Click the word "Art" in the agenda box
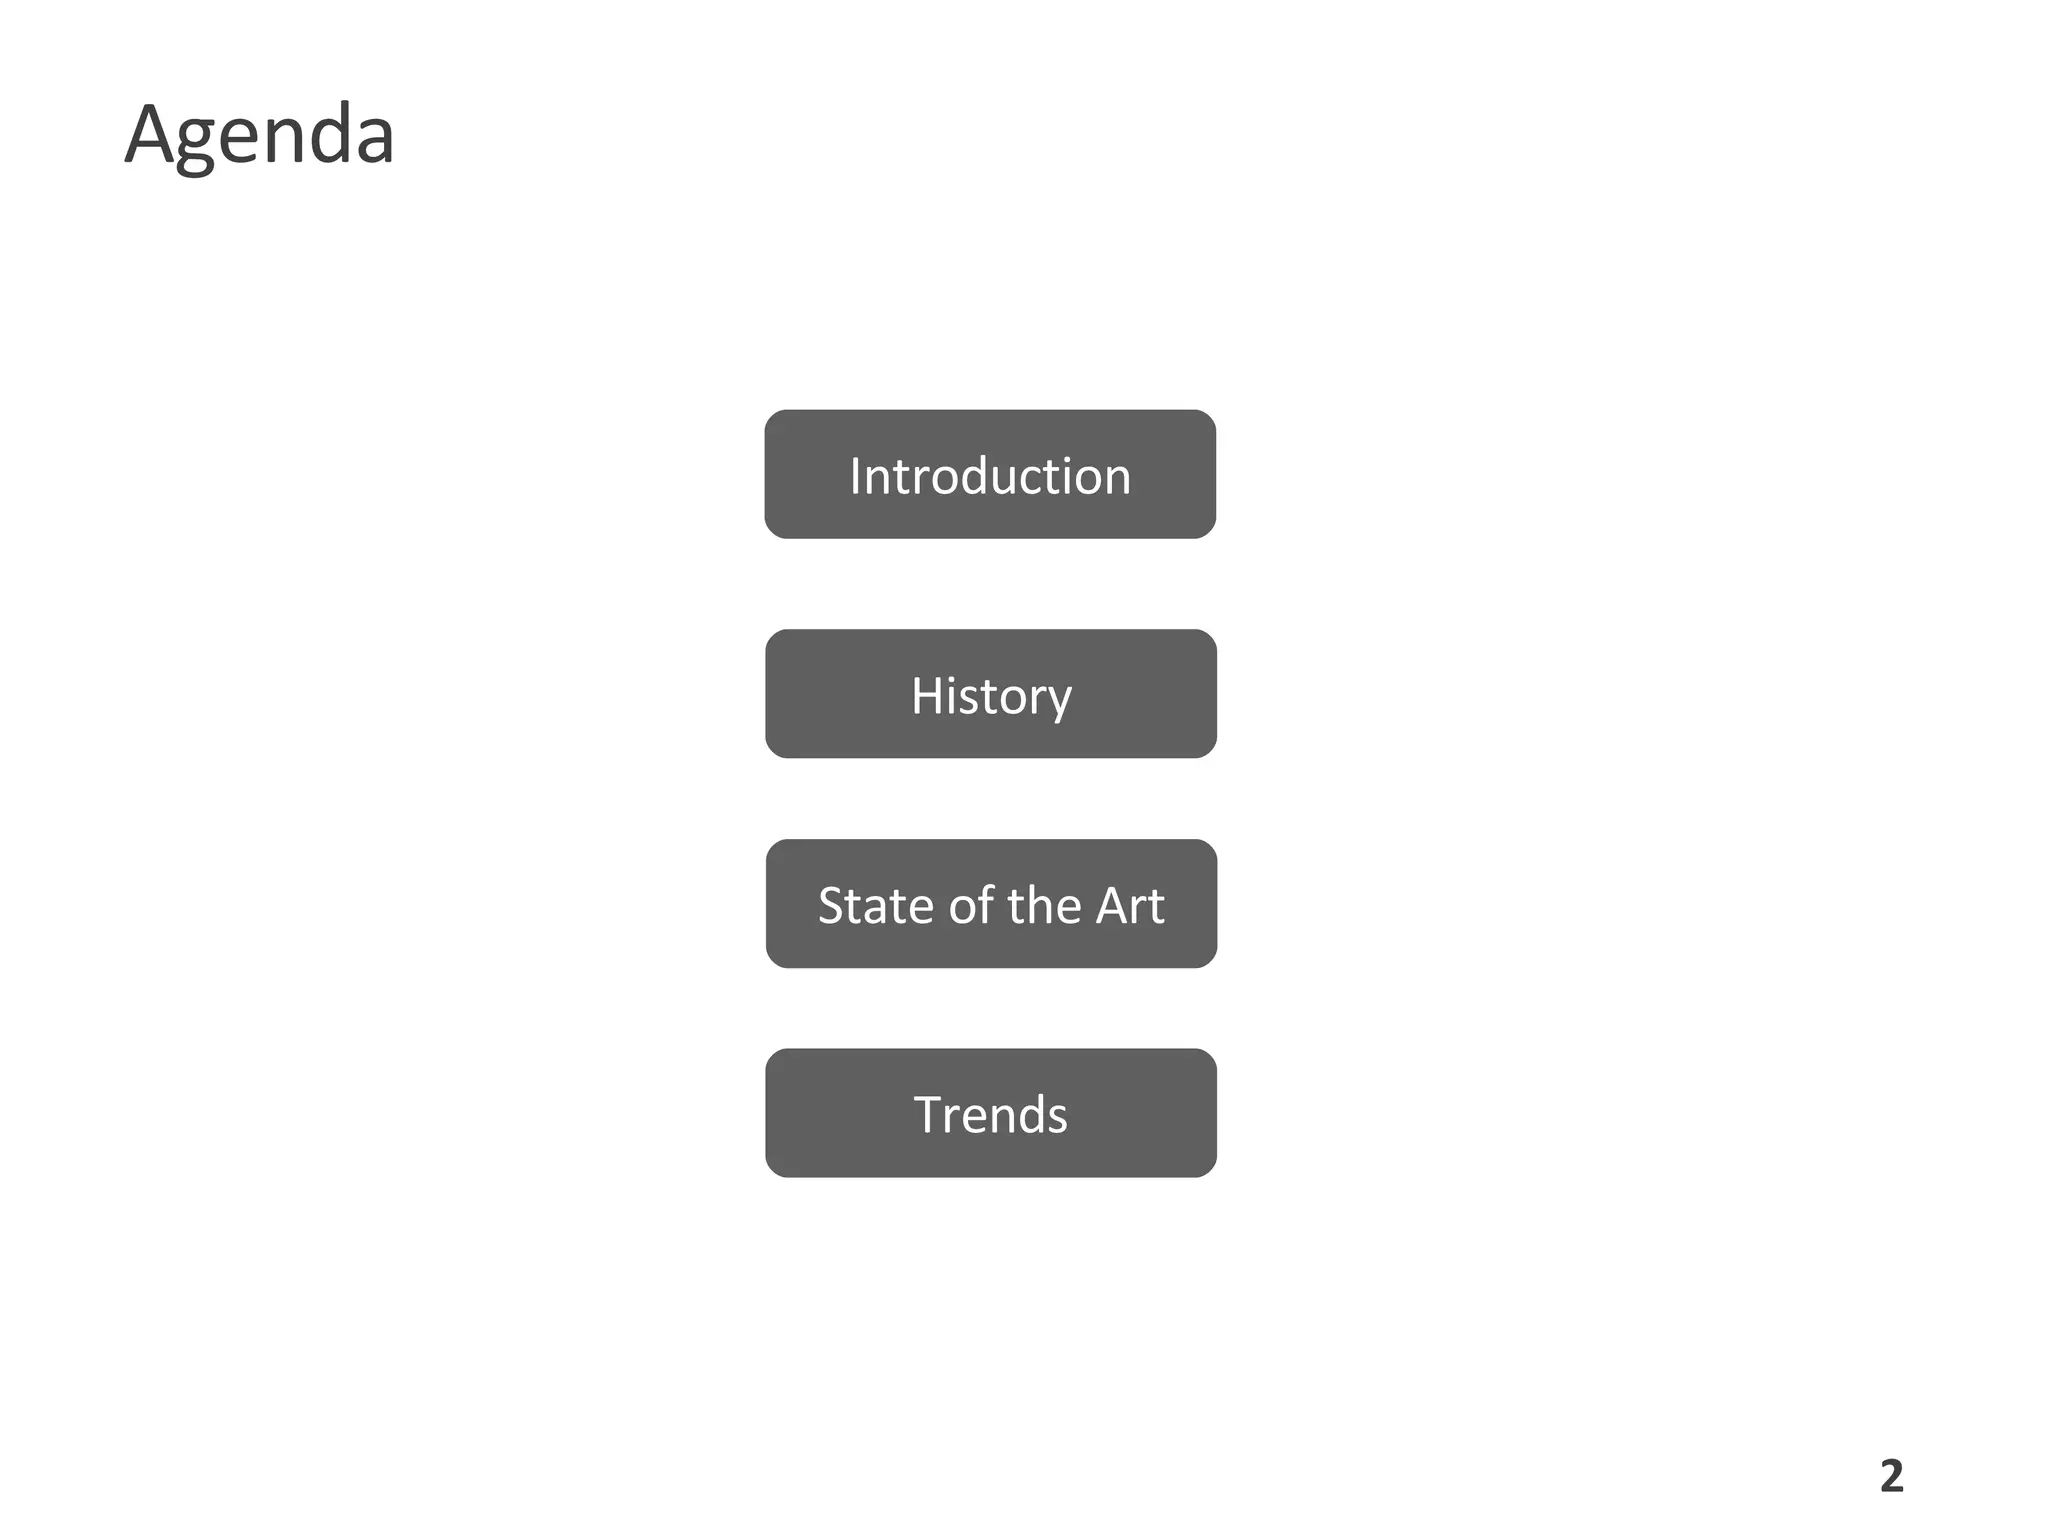Viewport: 2048px width, 1536px height. click(1131, 906)
